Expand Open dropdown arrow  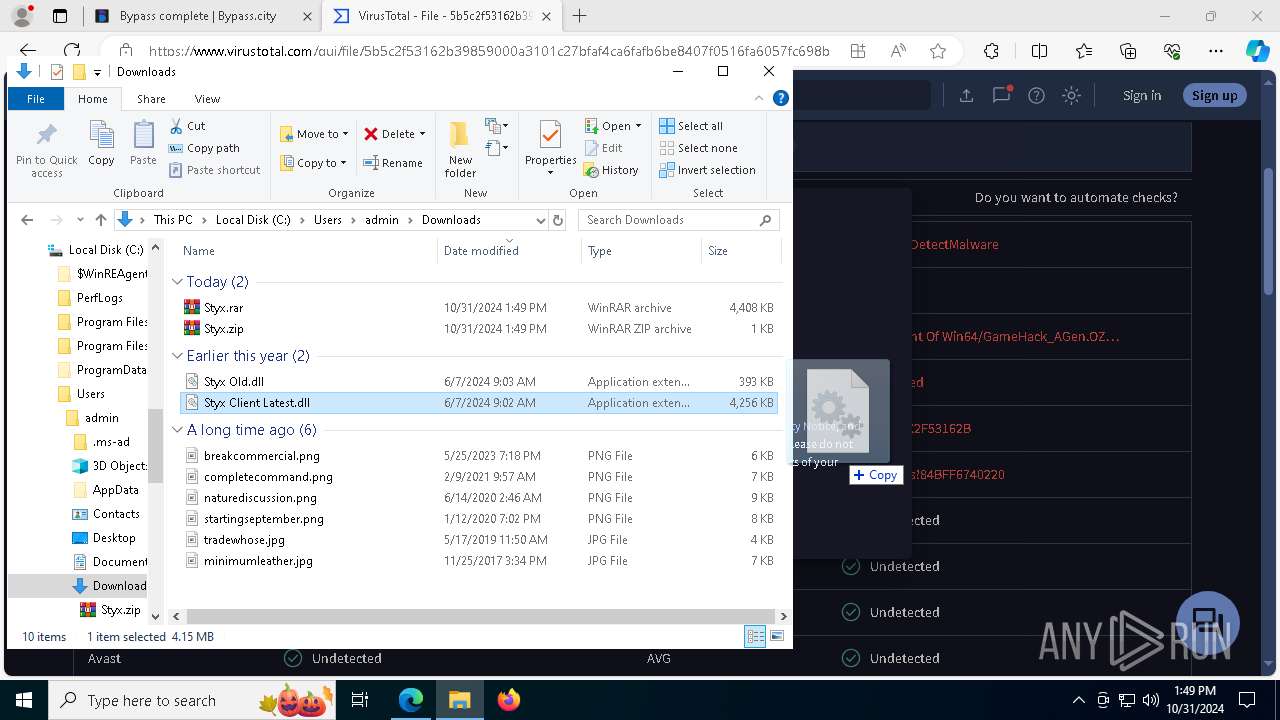tap(638, 126)
